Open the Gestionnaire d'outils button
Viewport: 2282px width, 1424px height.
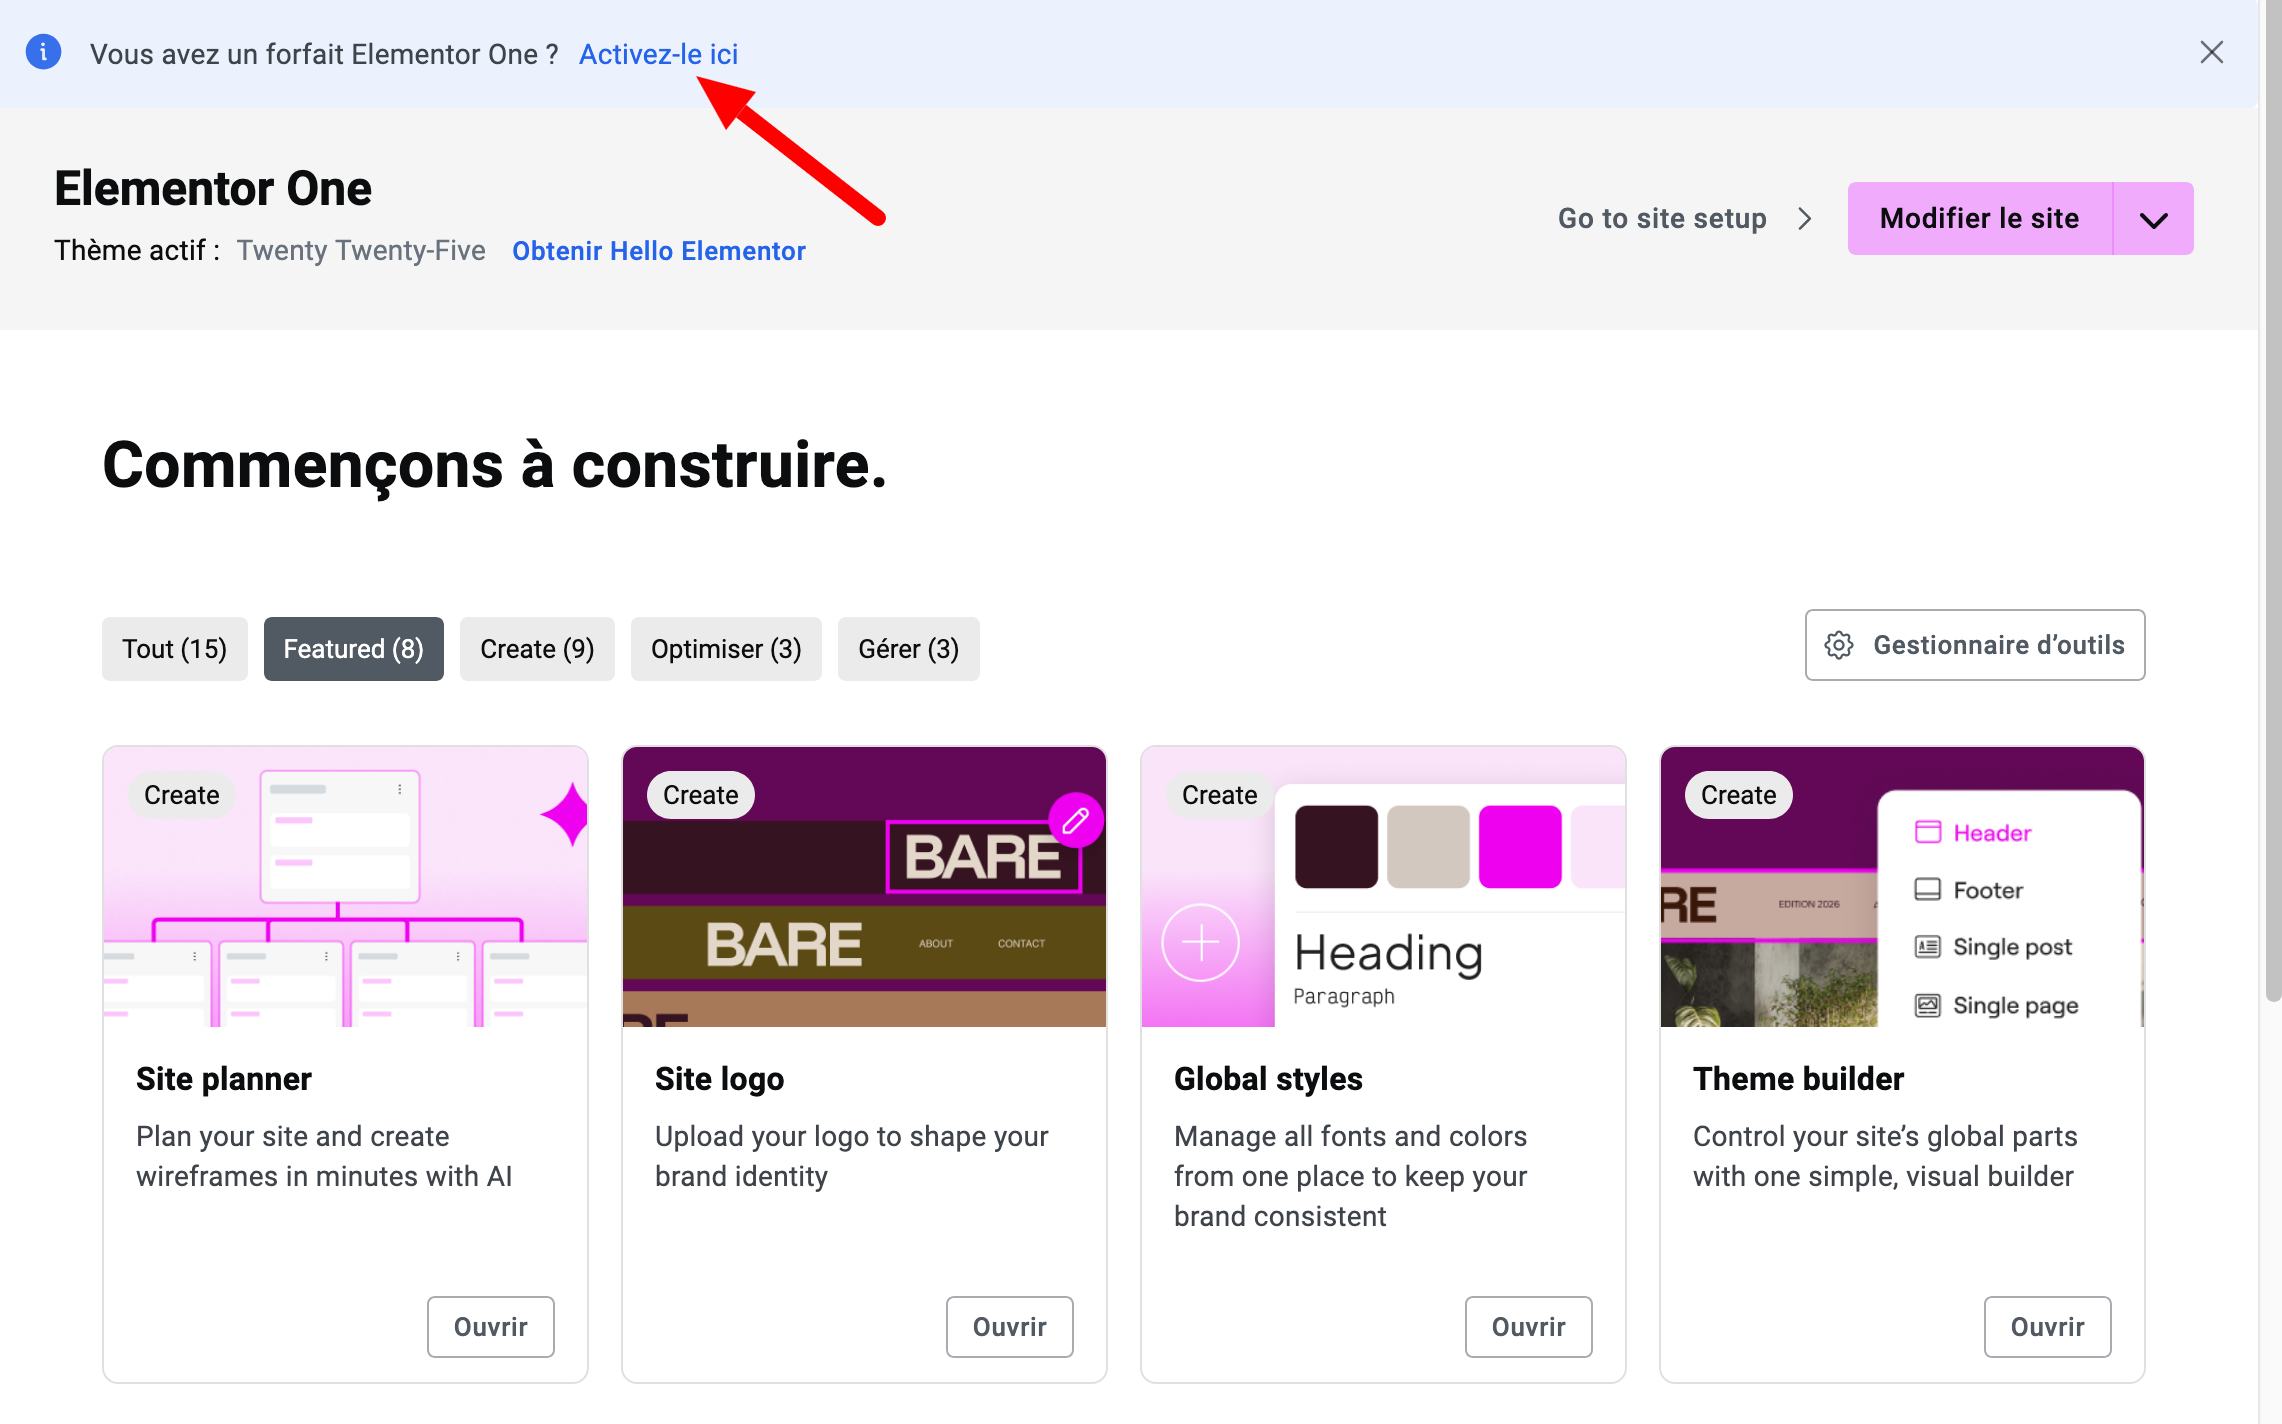[x=1975, y=645]
